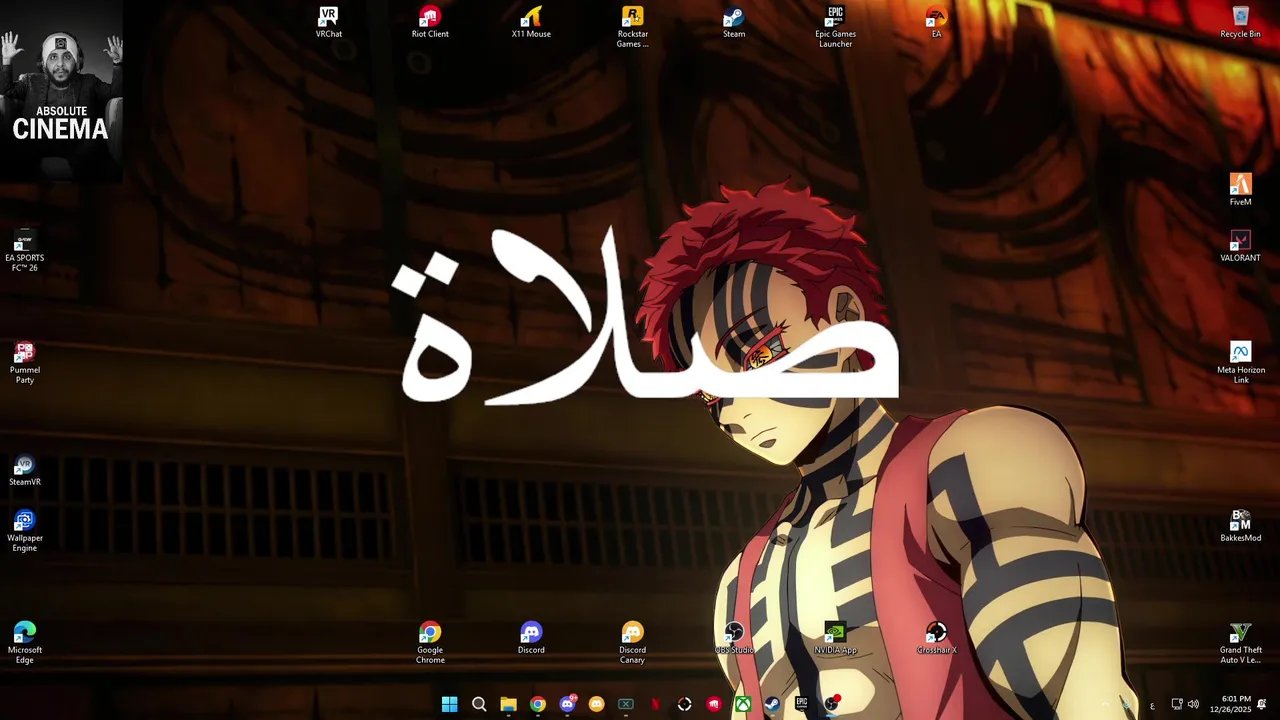Select the EA SPORTS FC 26 desktop icon

pyautogui.click(x=25, y=251)
